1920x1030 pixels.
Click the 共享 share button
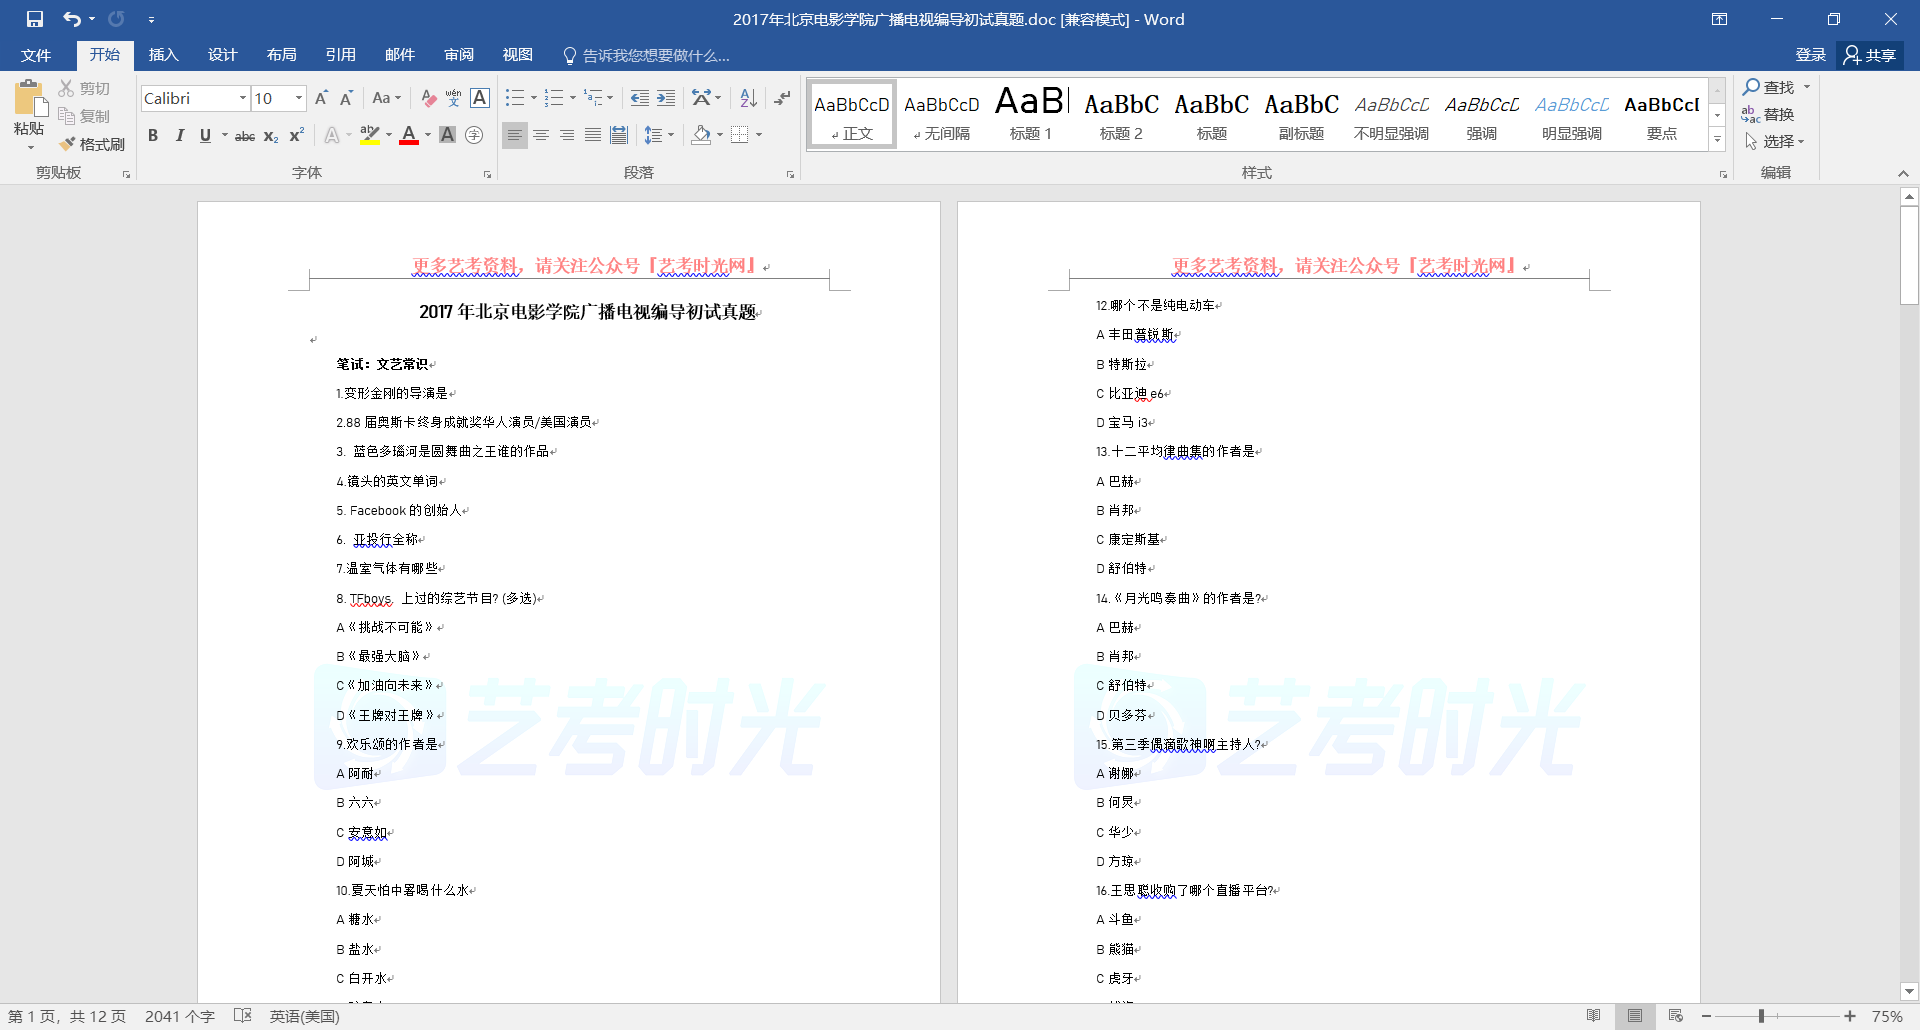1870,55
